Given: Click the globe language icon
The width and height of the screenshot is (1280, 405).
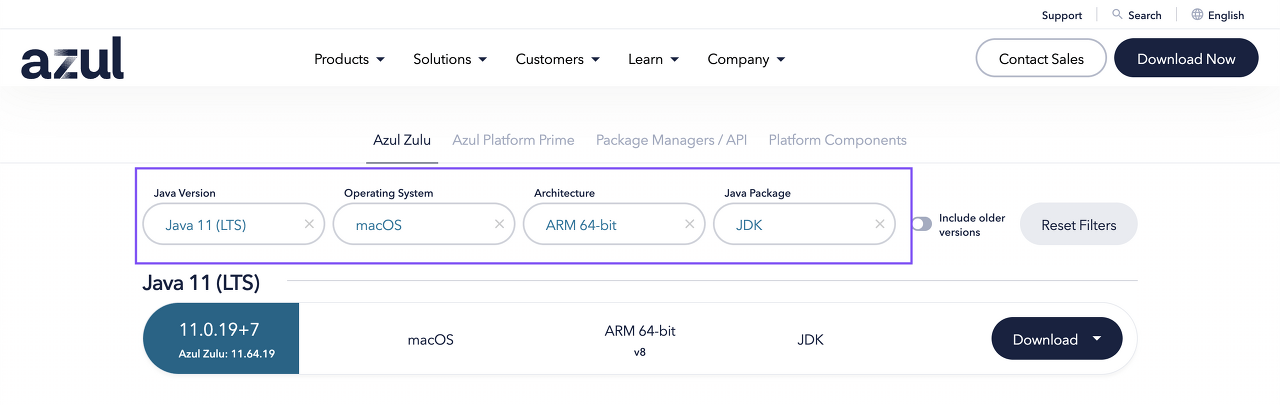Looking at the screenshot, I should (x=1197, y=15).
